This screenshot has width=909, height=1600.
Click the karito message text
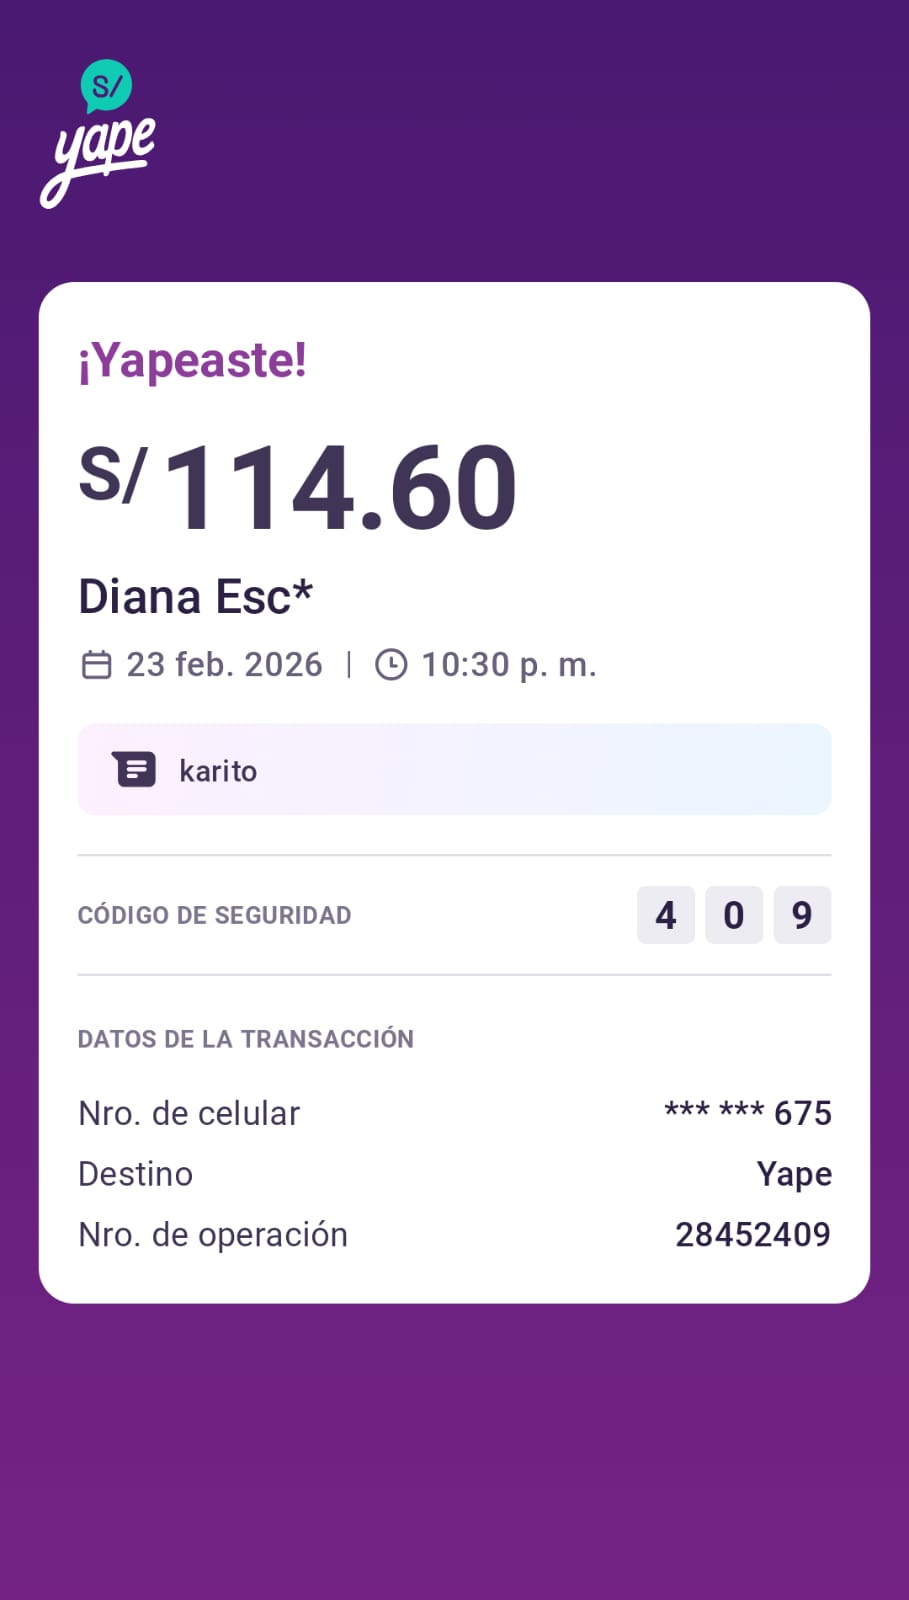218,771
